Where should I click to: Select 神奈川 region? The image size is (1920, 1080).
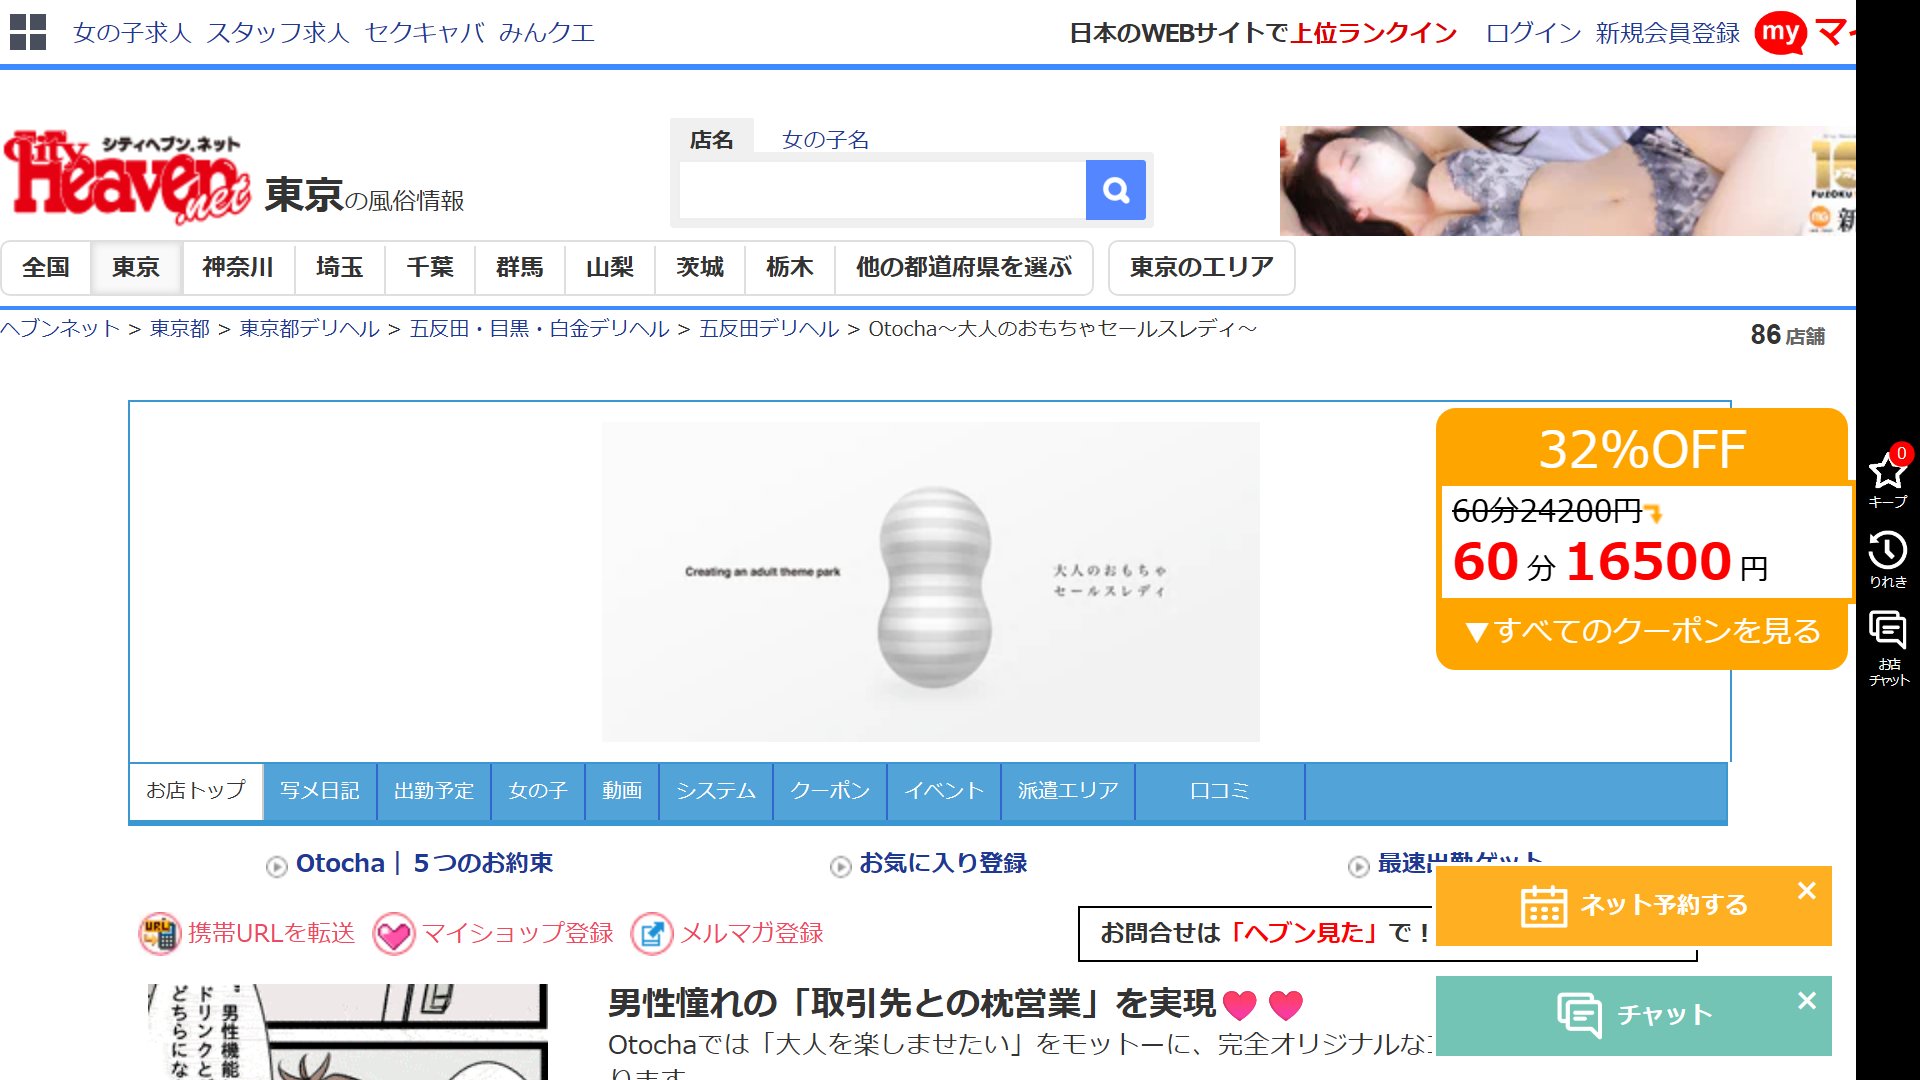click(238, 268)
